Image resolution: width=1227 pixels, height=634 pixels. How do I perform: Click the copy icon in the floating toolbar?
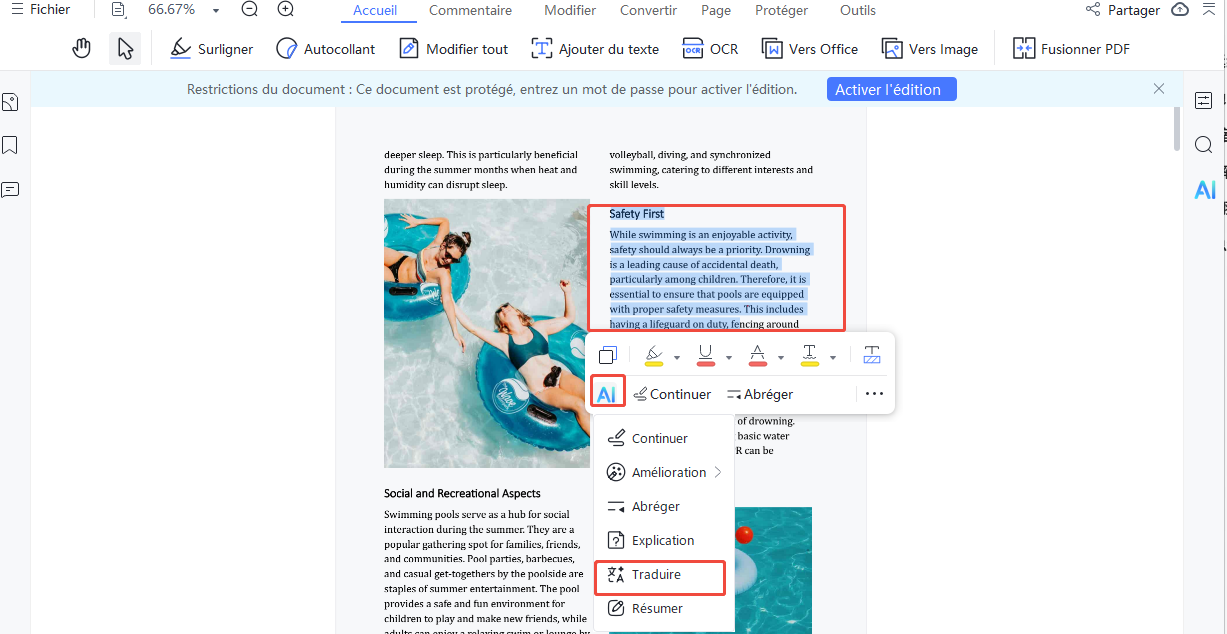click(607, 354)
